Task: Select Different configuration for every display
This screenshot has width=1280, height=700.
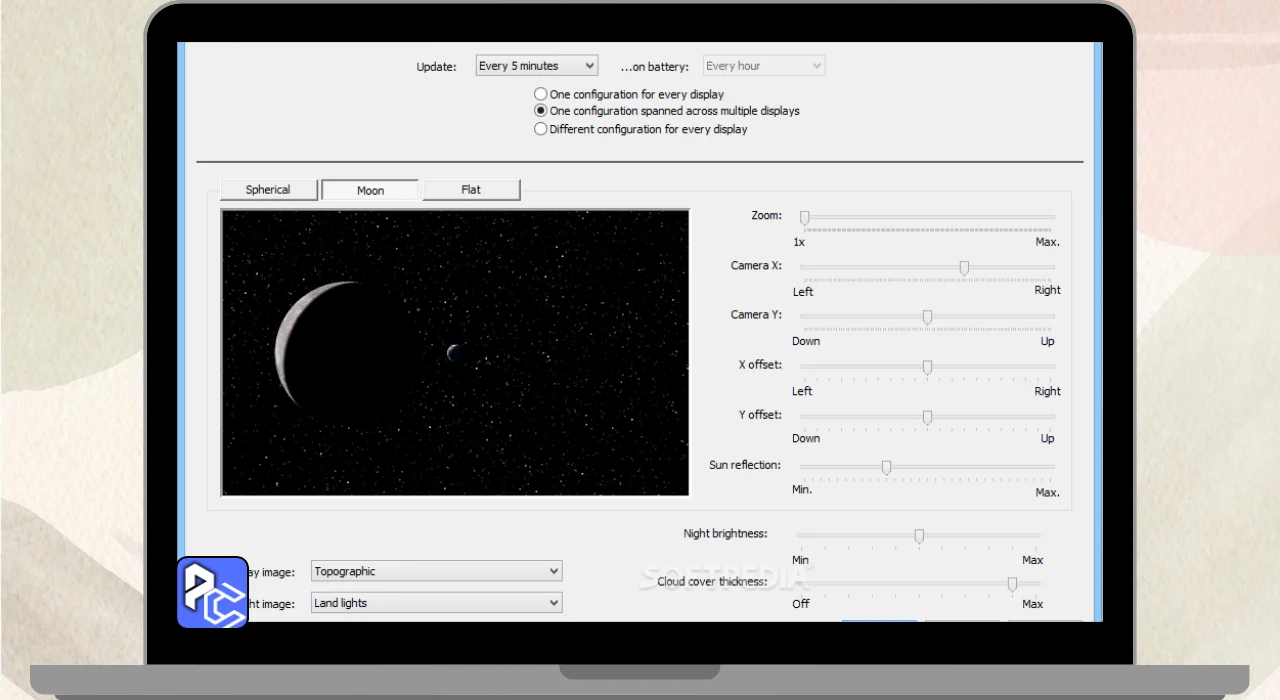Action: [541, 129]
